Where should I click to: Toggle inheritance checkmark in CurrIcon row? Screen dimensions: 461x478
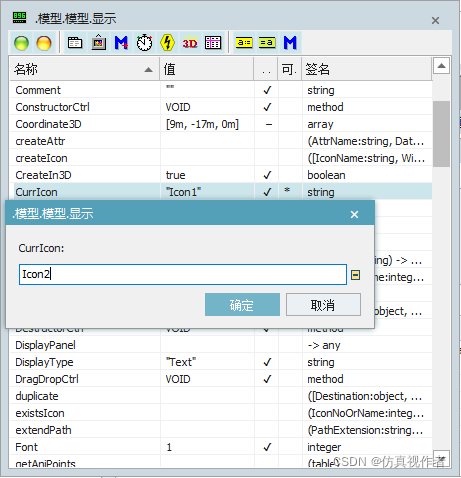coord(267,192)
